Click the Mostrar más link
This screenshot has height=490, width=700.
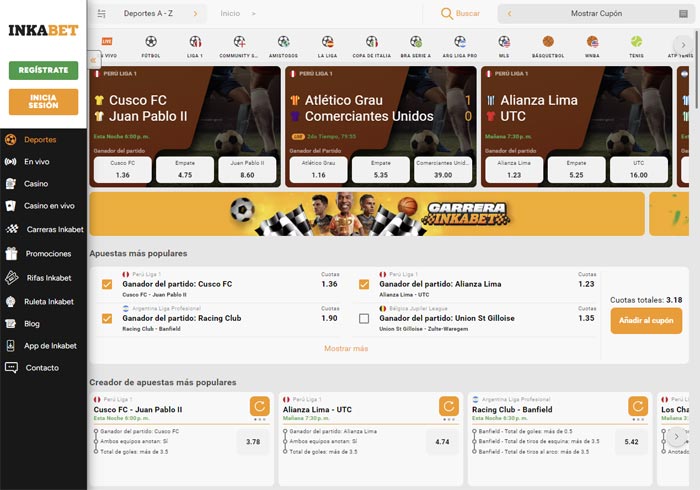(x=346, y=349)
